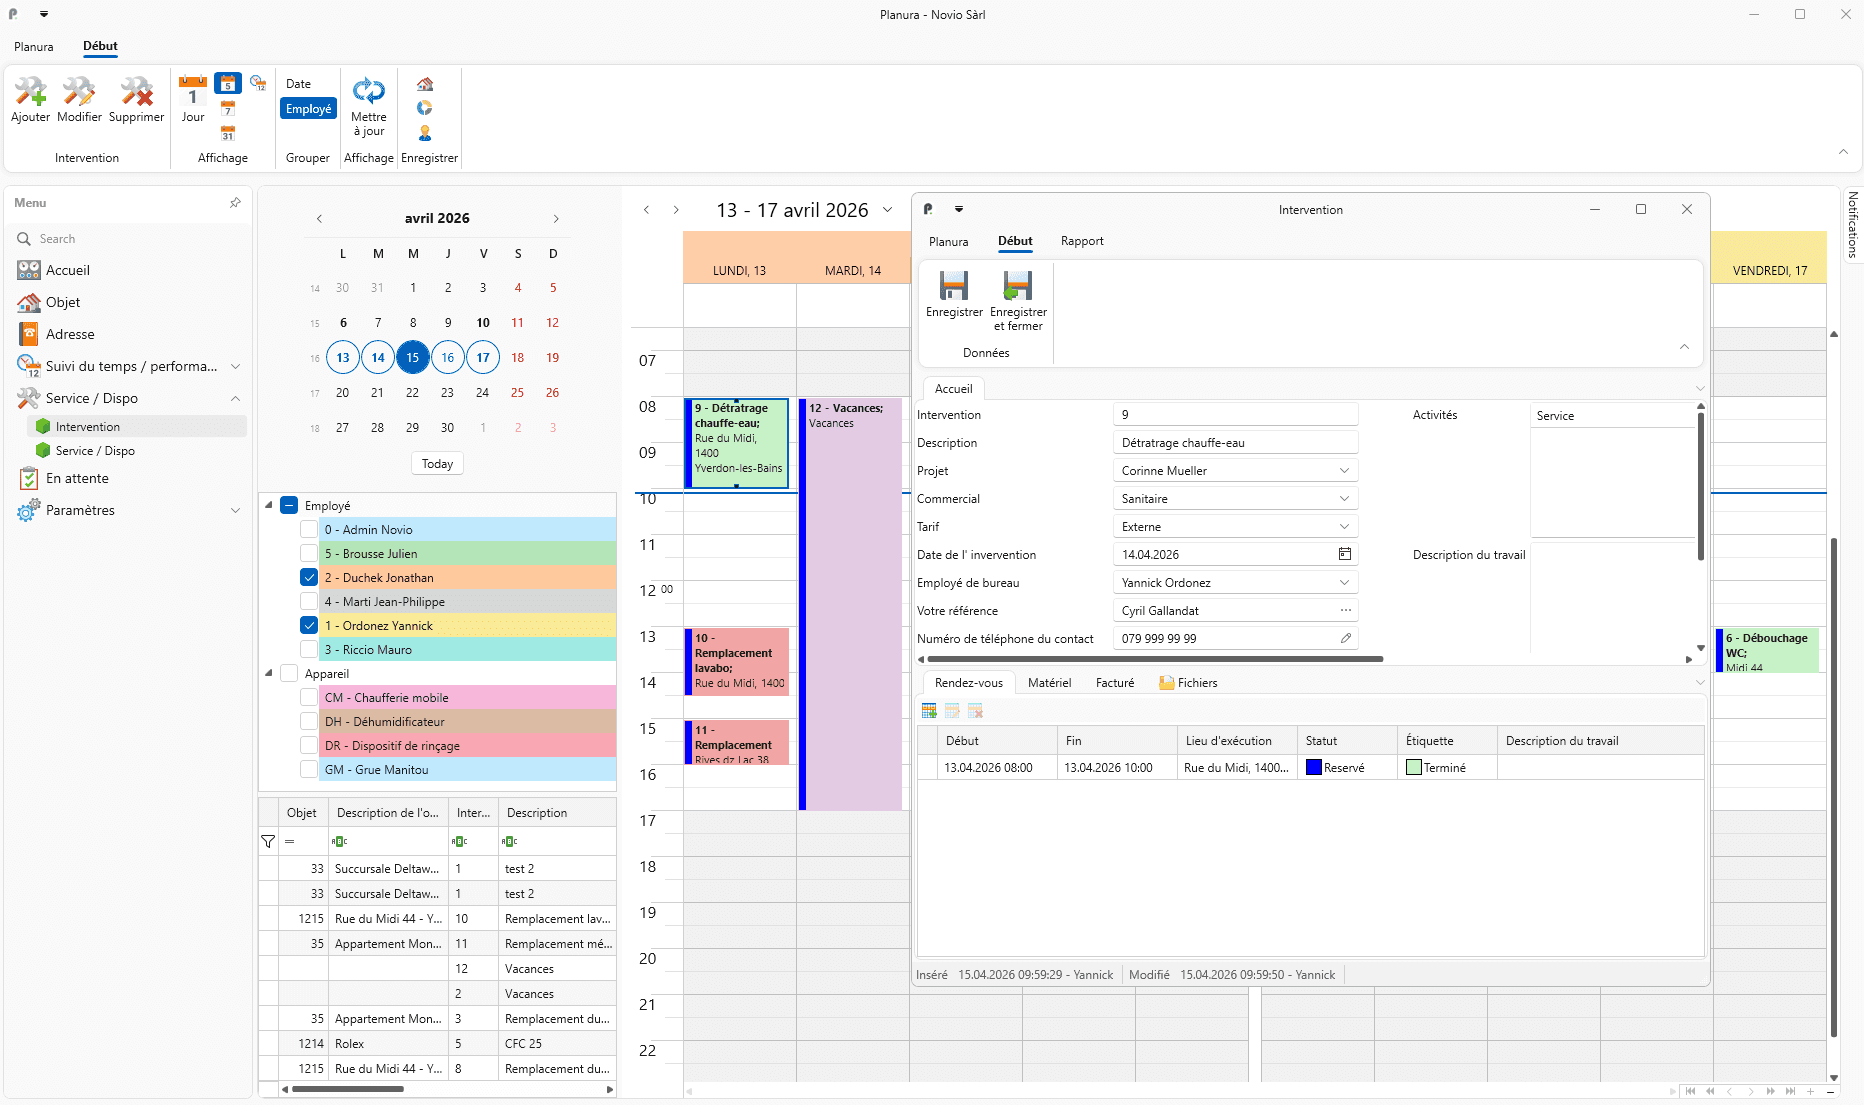Uncheck employee 2 - Duchek Jonathan
The width and height of the screenshot is (1864, 1105).
[x=309, y=577]
